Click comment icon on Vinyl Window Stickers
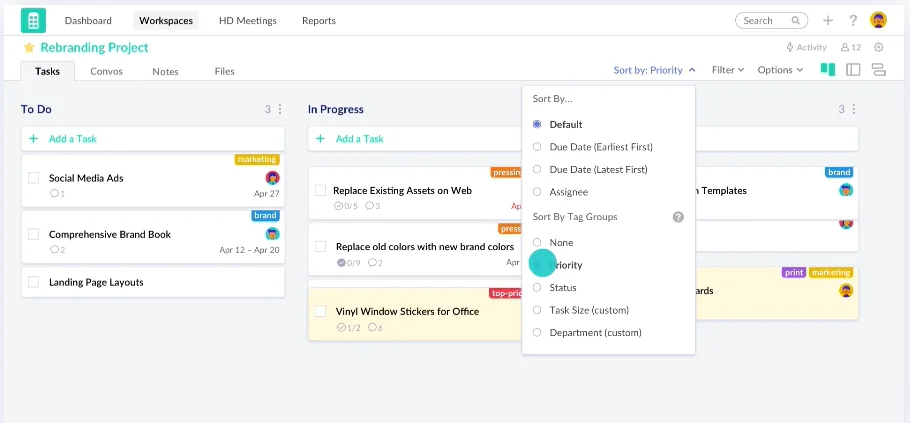The height and width of the screenshot is (423, 910). point(372,327)
